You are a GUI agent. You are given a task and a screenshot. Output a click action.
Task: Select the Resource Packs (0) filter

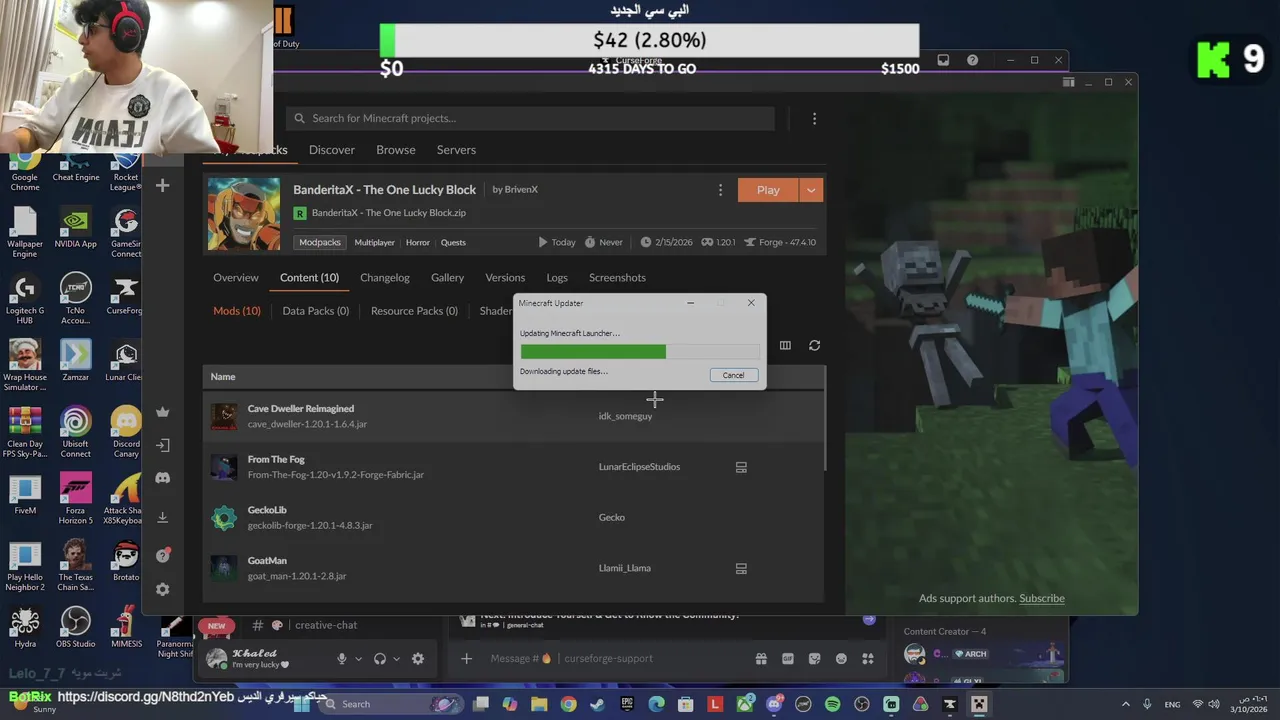click(414, 311)
